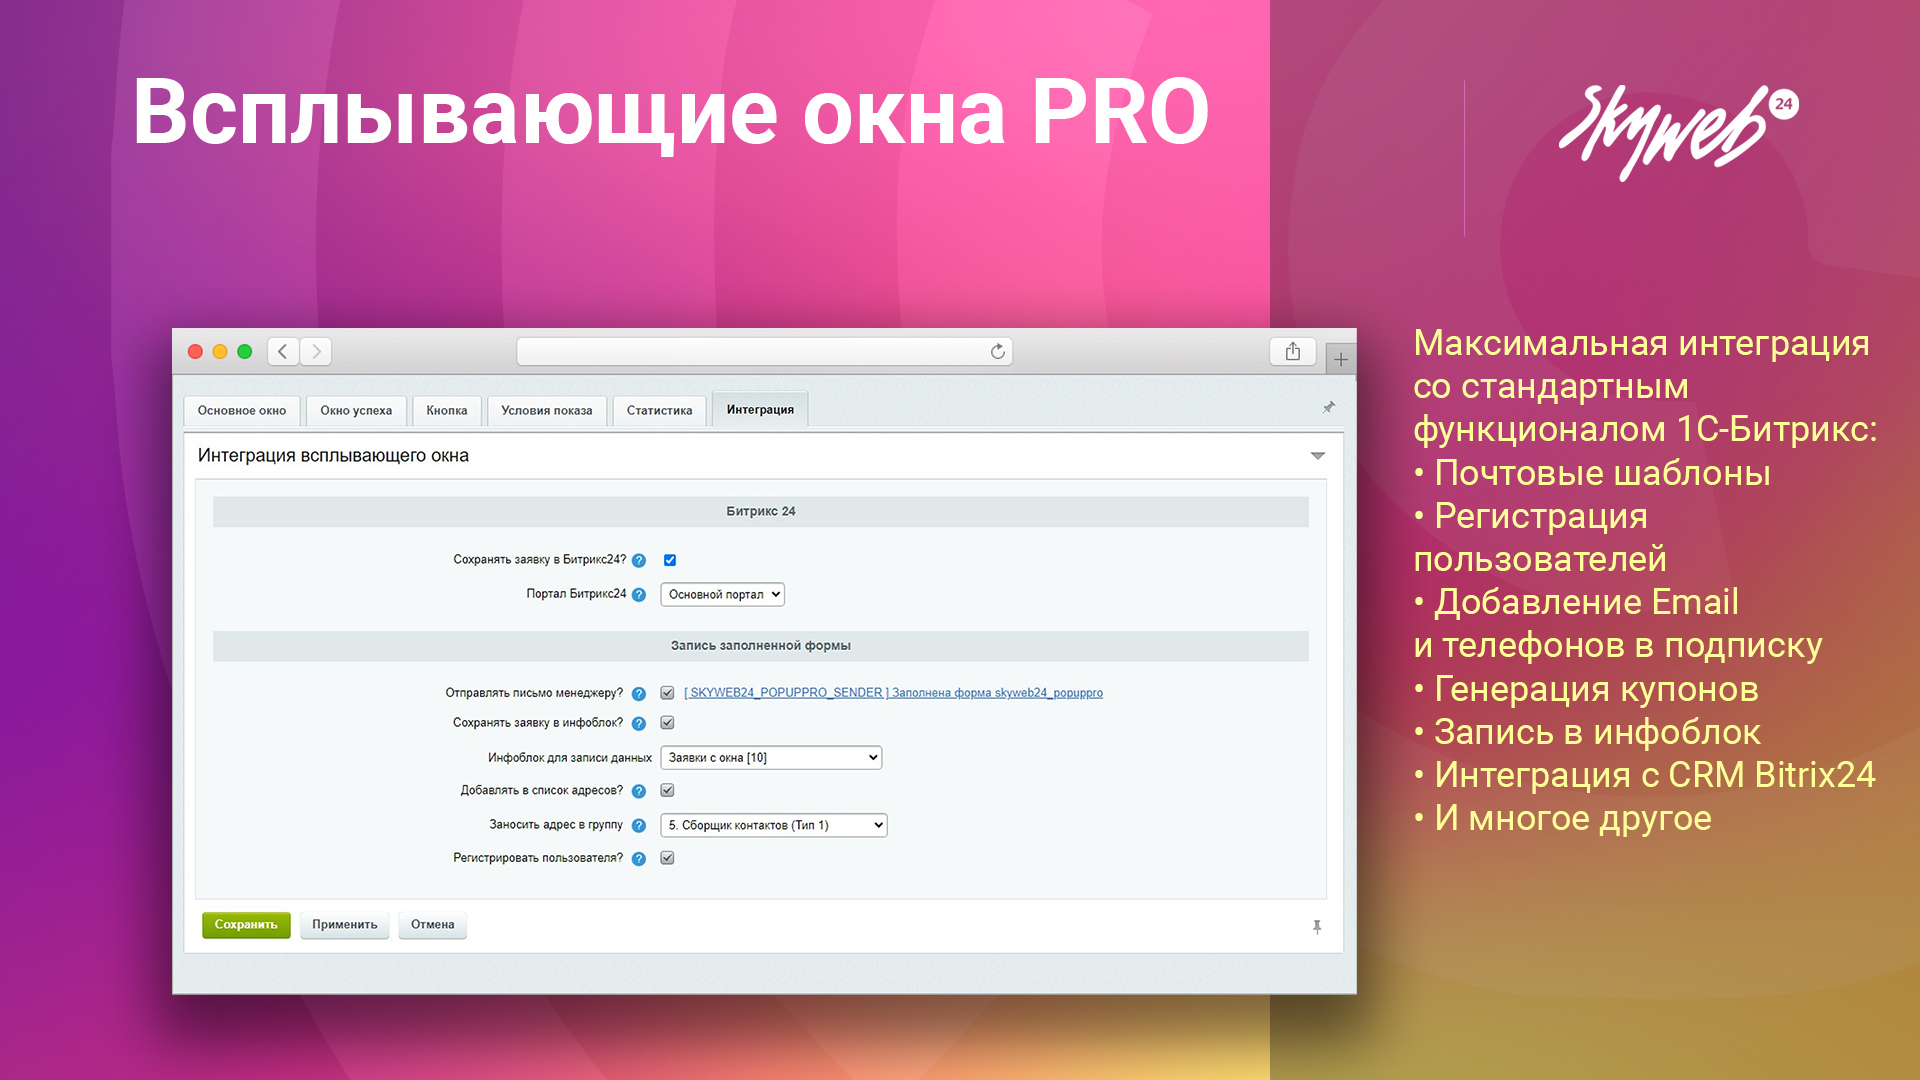Collapse Интеграция всплывающего окна section arrow
Screen dimensions: 1920x1080
1317,456
